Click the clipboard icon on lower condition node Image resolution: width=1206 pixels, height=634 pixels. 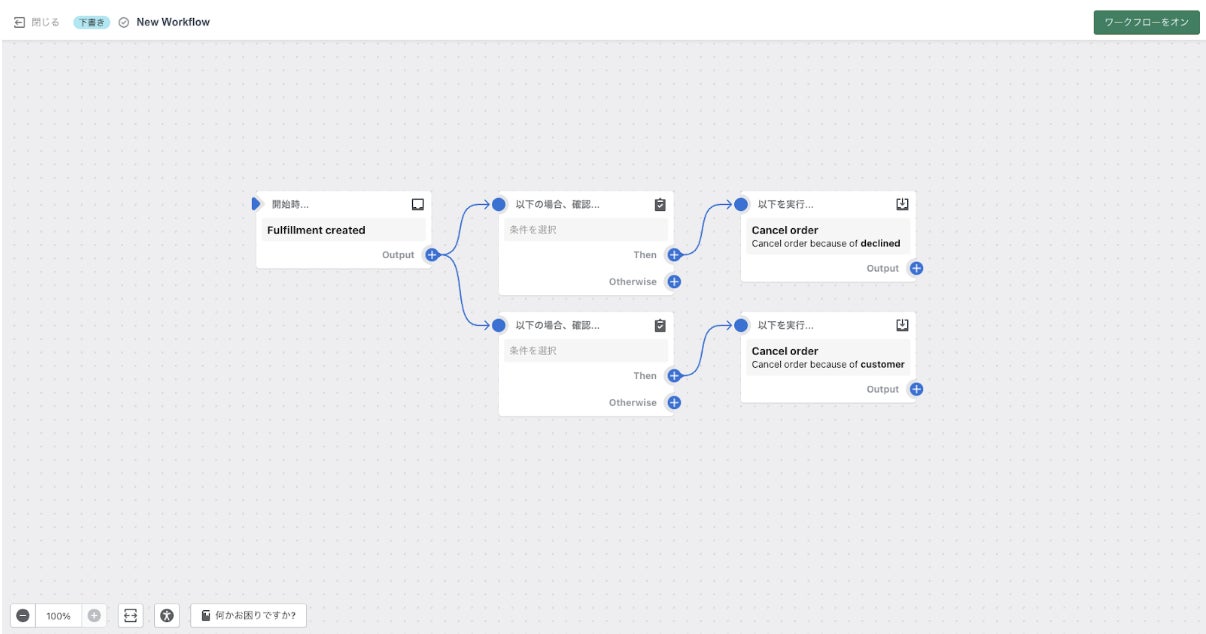point(660,325)
